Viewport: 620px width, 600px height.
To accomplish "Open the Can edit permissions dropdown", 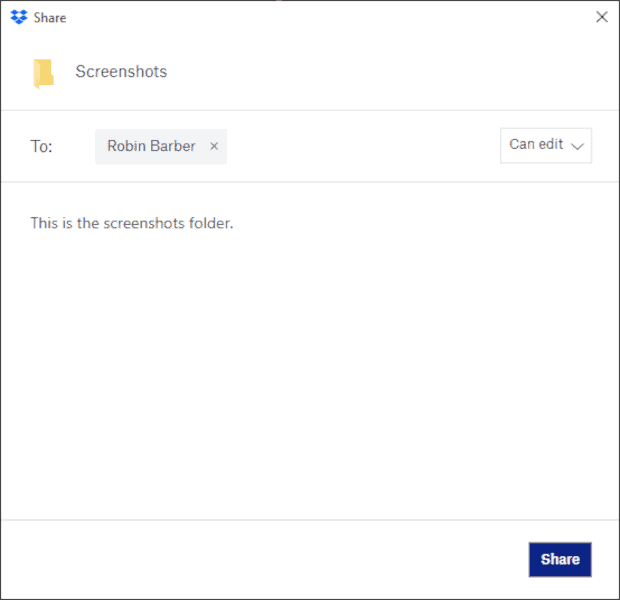I will (546, 145).
